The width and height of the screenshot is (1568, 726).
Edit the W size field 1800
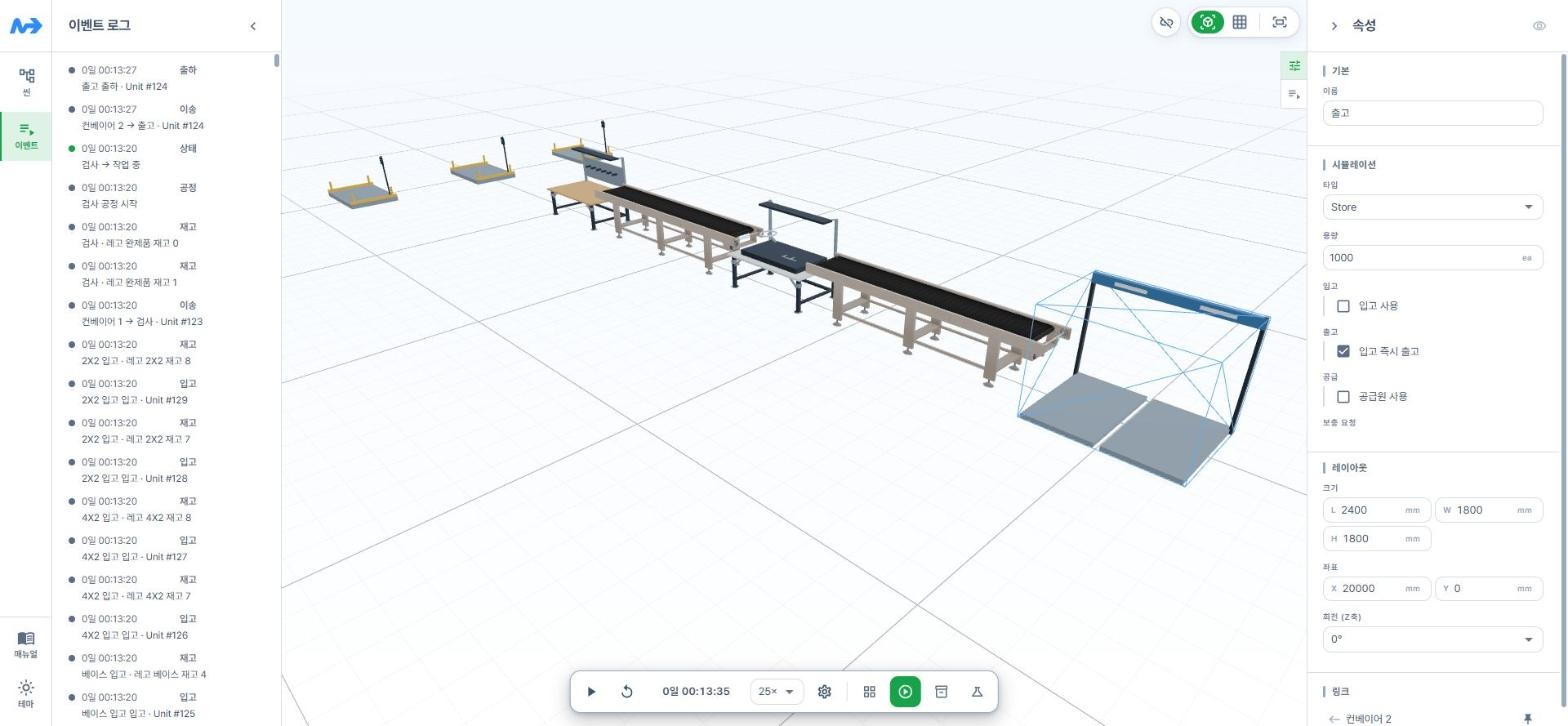tap(1489, 510)
